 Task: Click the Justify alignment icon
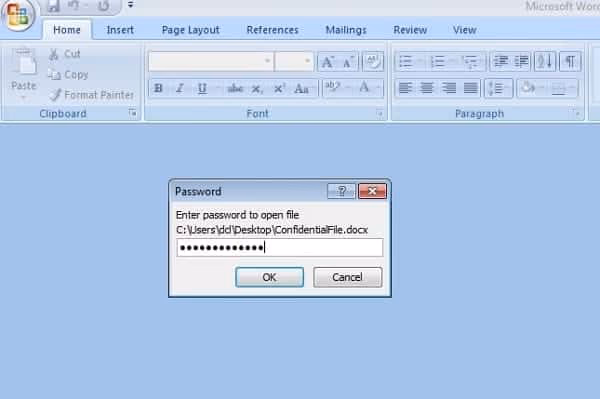tap(471, 88)
